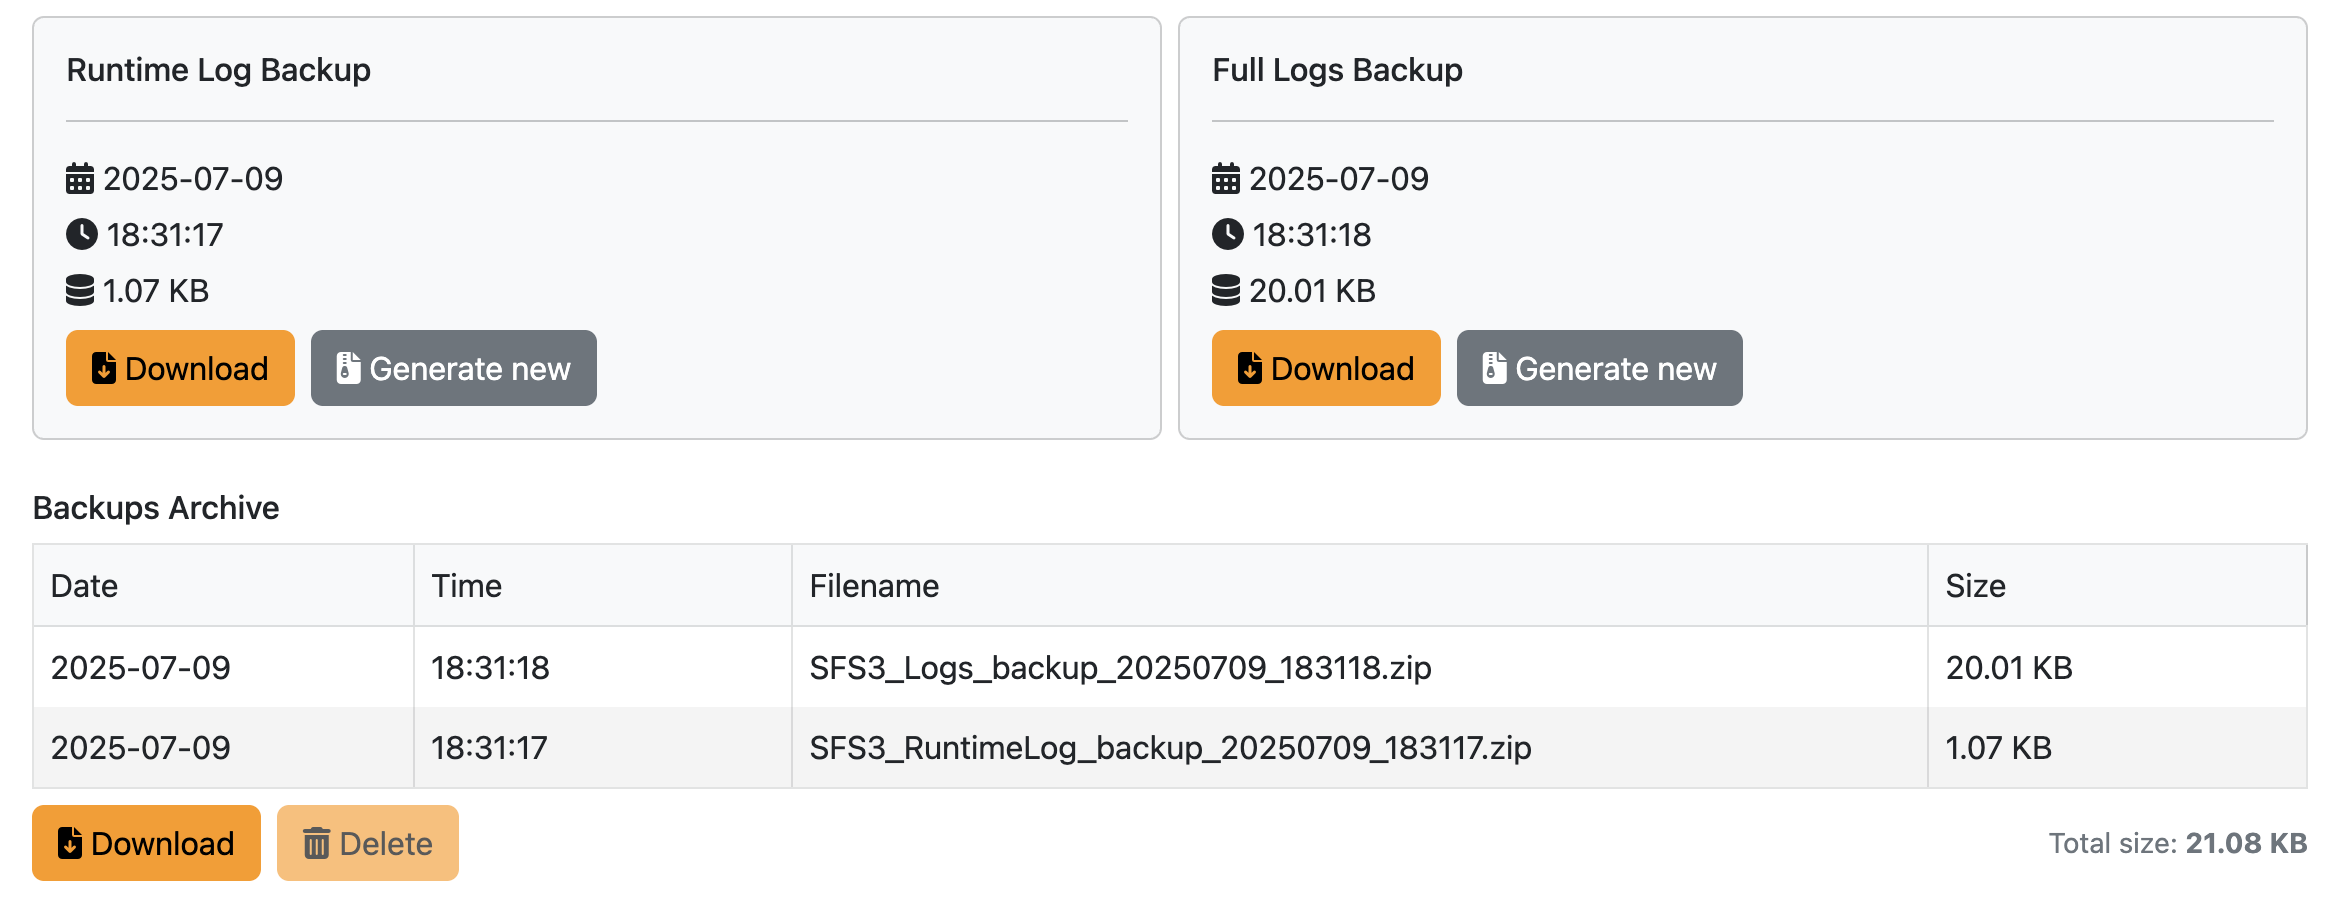Download the Runtime Log Backup

(x=180, y=369)
